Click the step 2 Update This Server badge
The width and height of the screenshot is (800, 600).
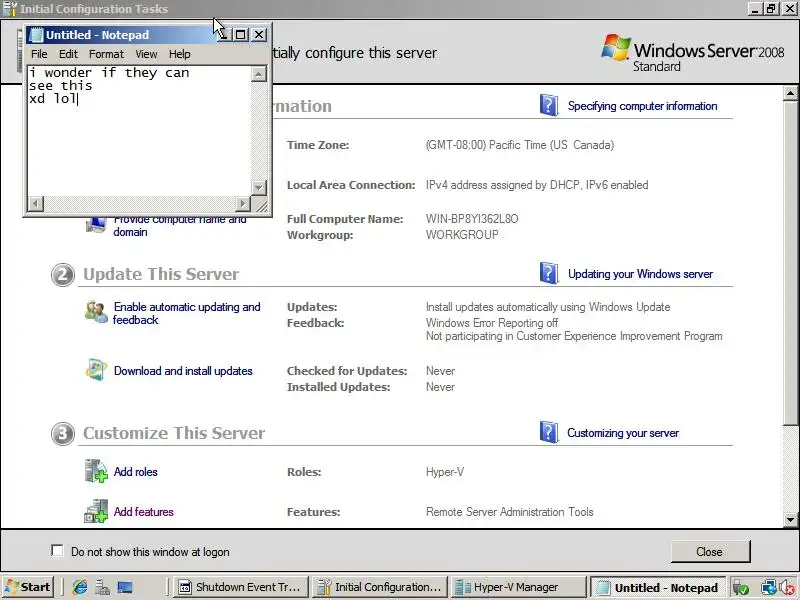pyautogui.click(x=63, y=274)
